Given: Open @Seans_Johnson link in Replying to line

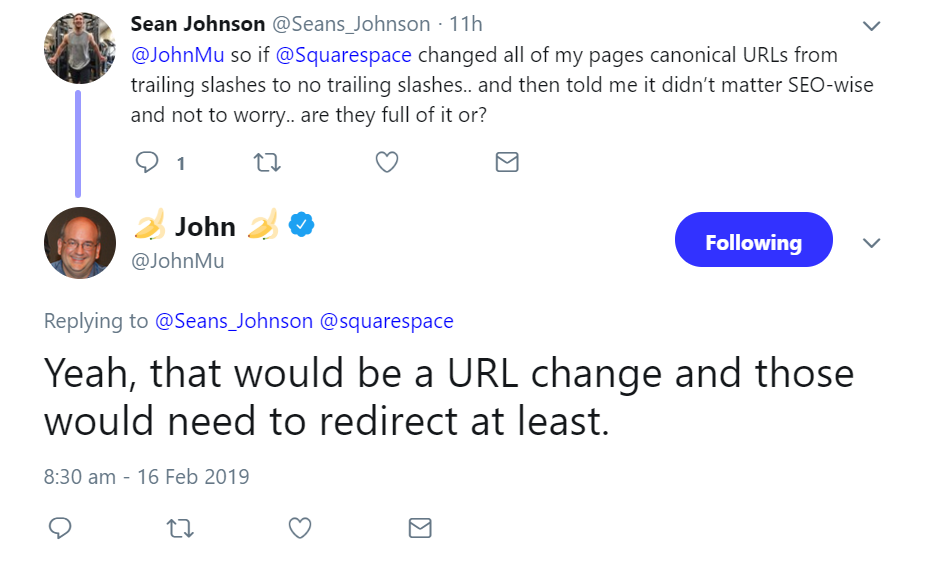Looking at the screenshot, I should pos(233,321).
